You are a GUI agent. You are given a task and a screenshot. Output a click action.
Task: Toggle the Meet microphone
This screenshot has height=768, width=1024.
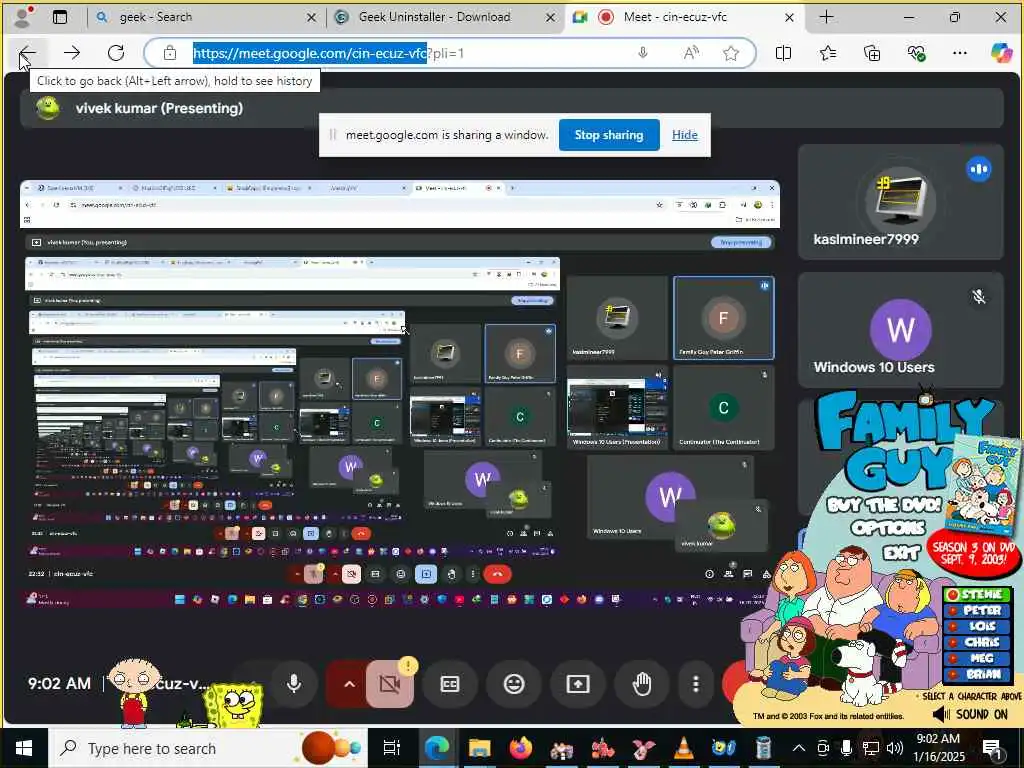294,684
